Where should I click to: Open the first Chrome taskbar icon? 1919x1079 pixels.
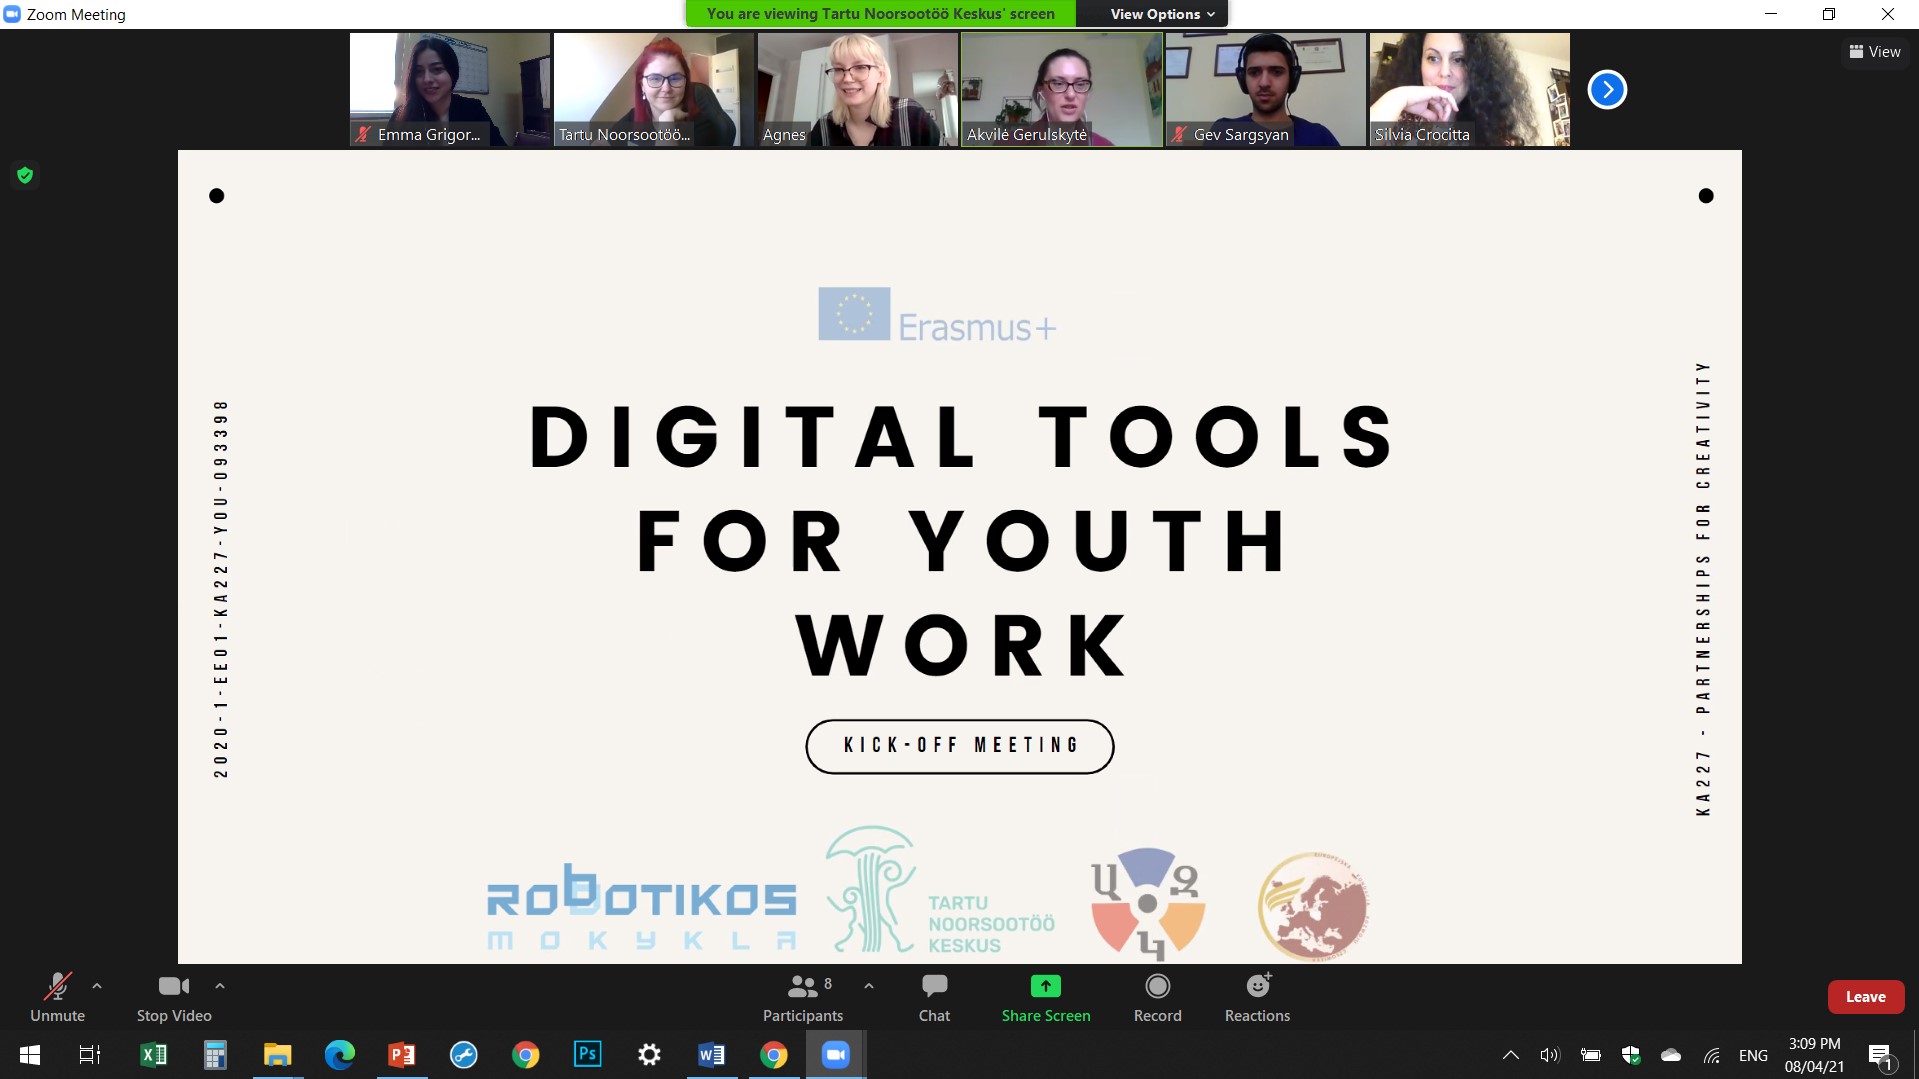click(526, 1054)
